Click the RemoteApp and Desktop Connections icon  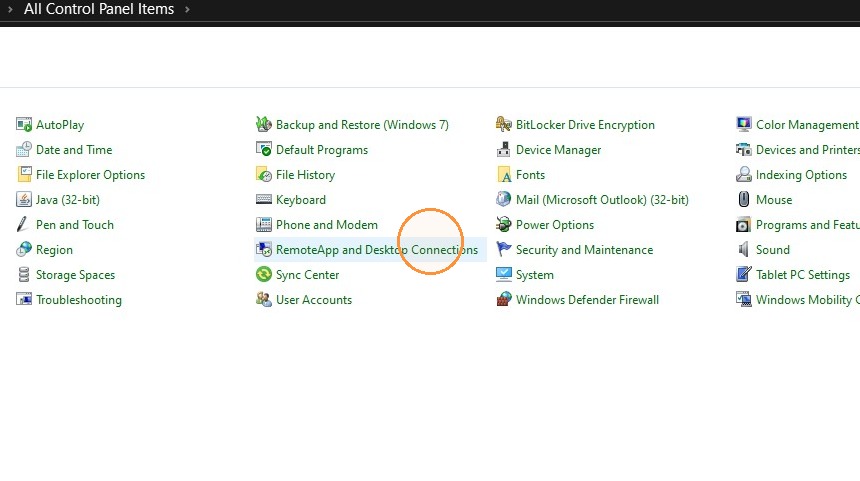(264, 250)
